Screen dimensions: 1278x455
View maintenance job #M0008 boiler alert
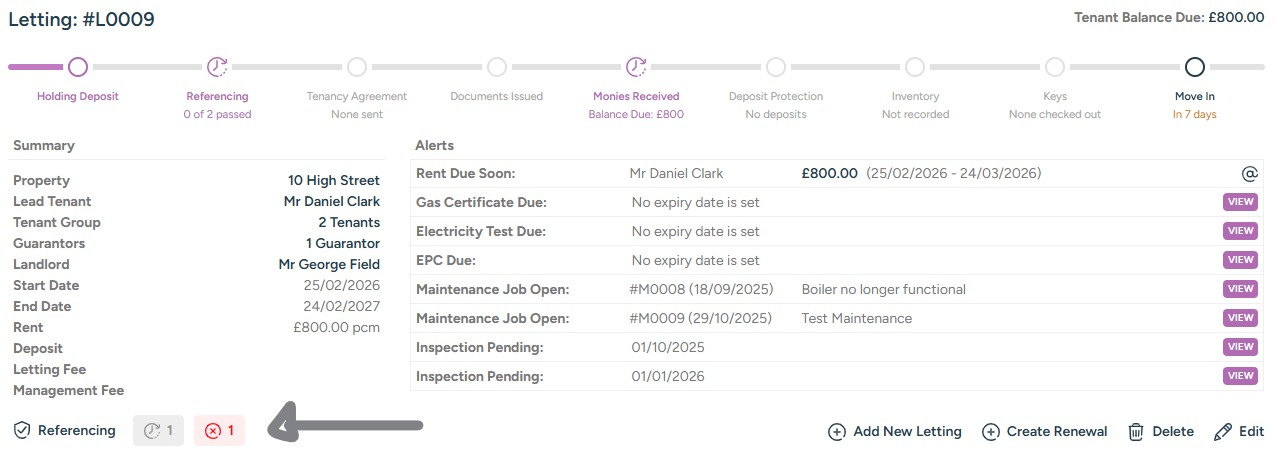[1240, 289]
